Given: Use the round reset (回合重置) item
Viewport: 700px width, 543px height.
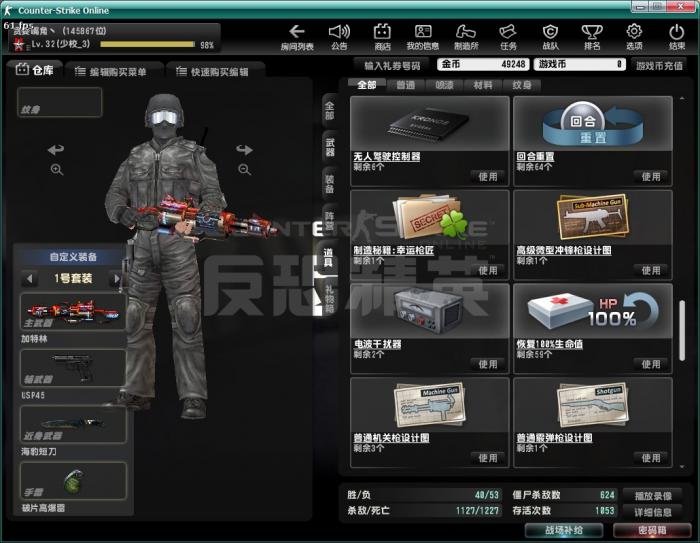Looking at the screenshot, I should click(651, 177).
